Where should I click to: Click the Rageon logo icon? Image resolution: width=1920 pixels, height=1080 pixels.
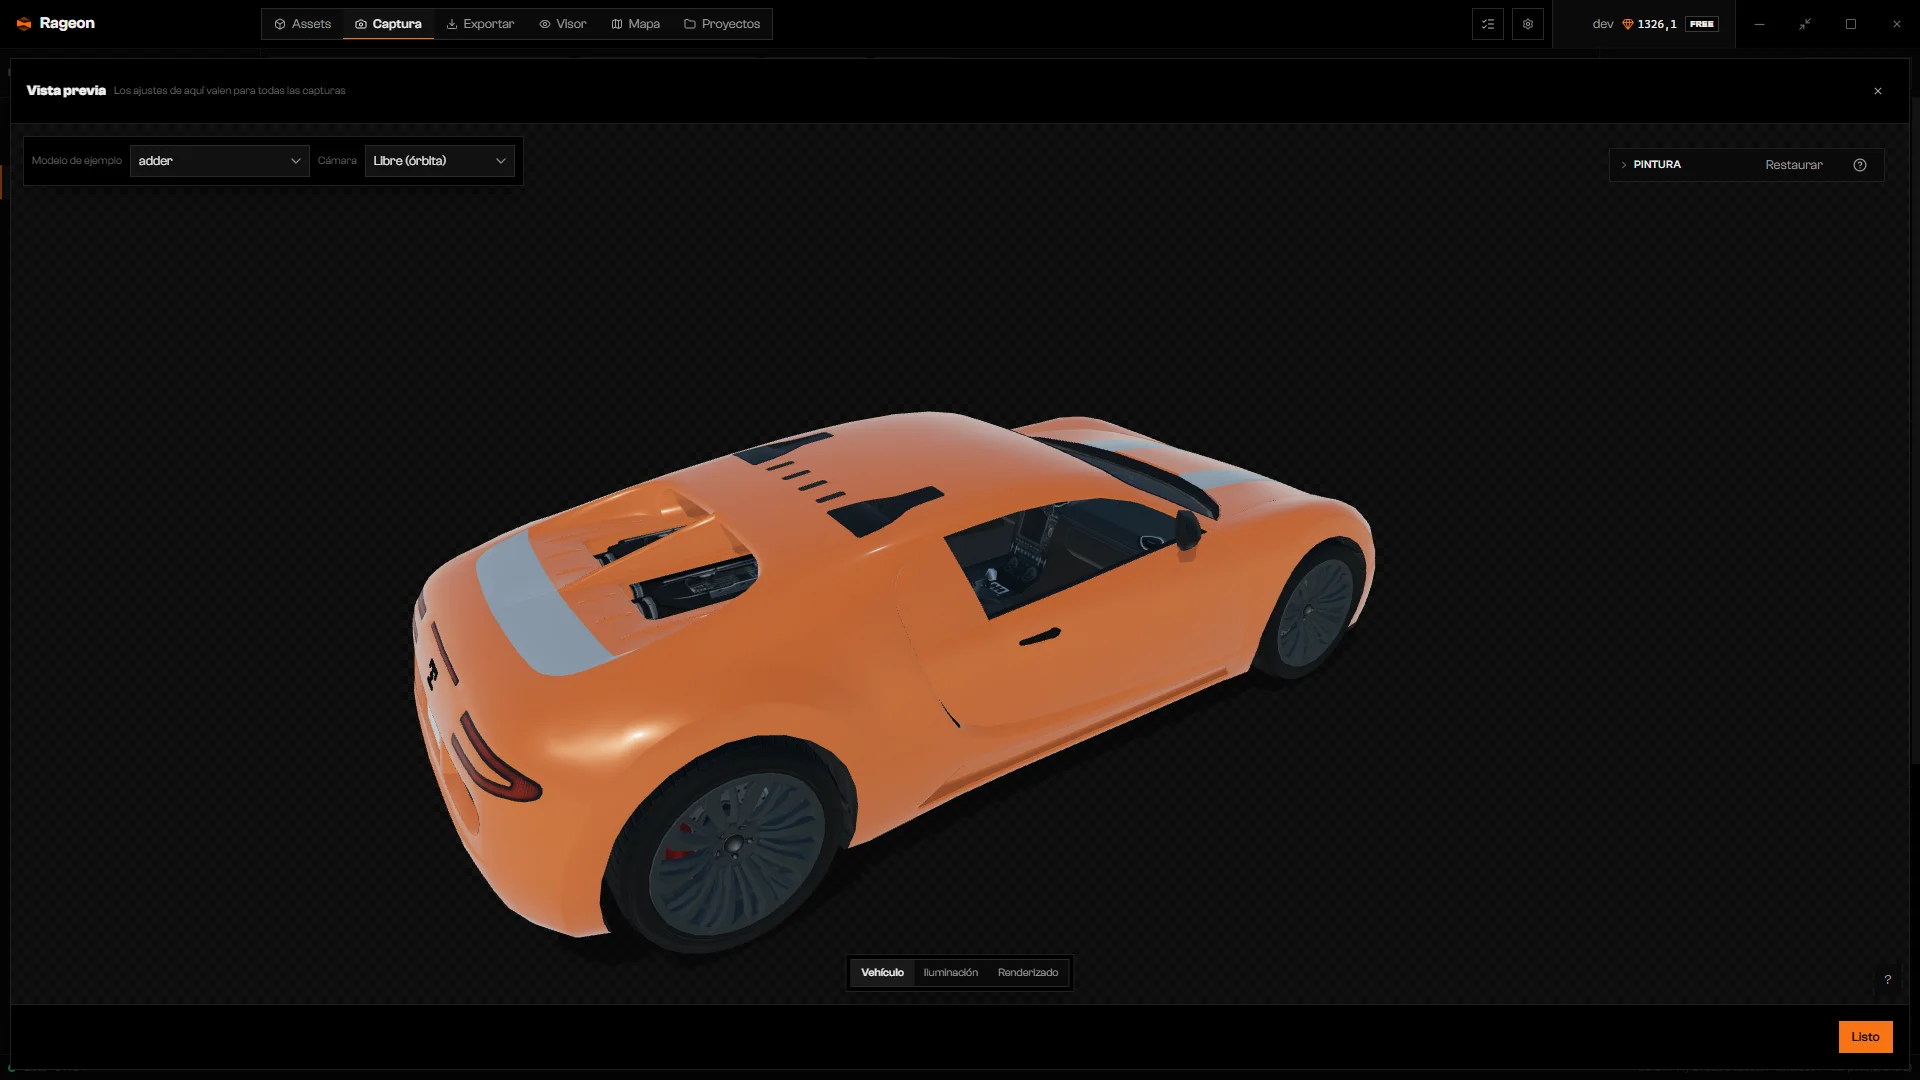pyautogui.click(x=24, y=24)
